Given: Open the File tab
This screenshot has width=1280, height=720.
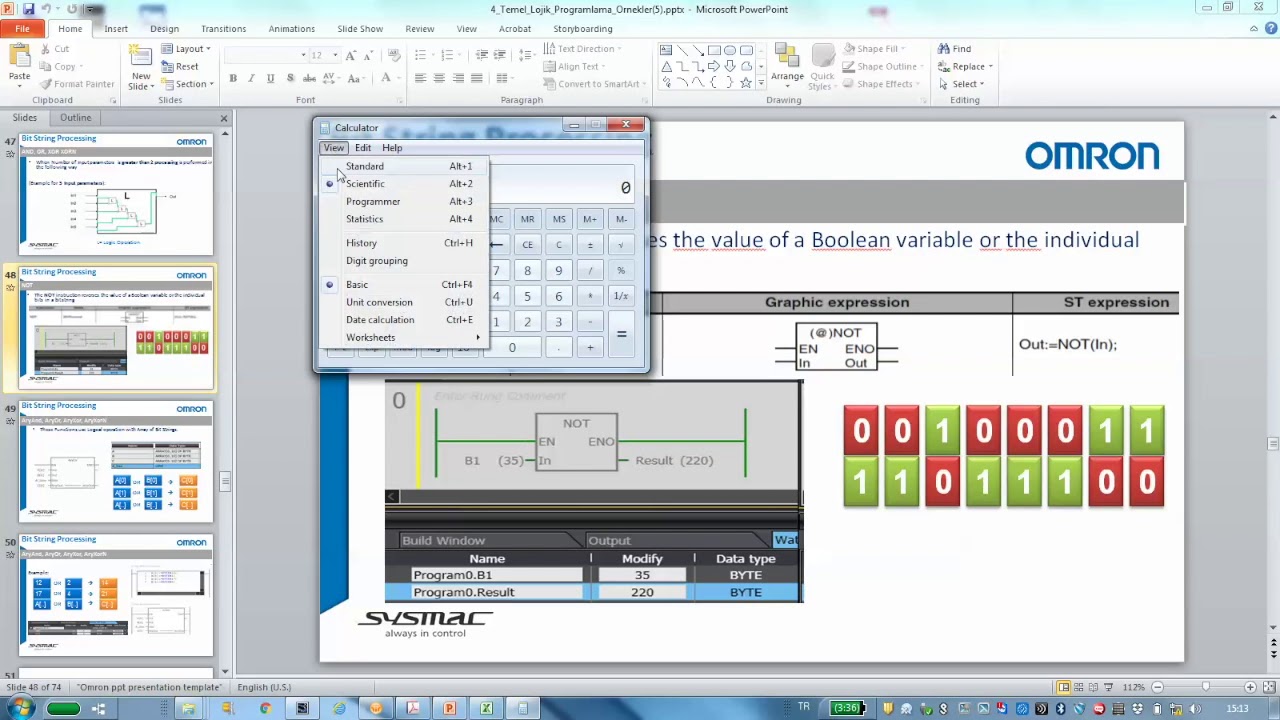Looking at the screenshot, I should (21, 29).
